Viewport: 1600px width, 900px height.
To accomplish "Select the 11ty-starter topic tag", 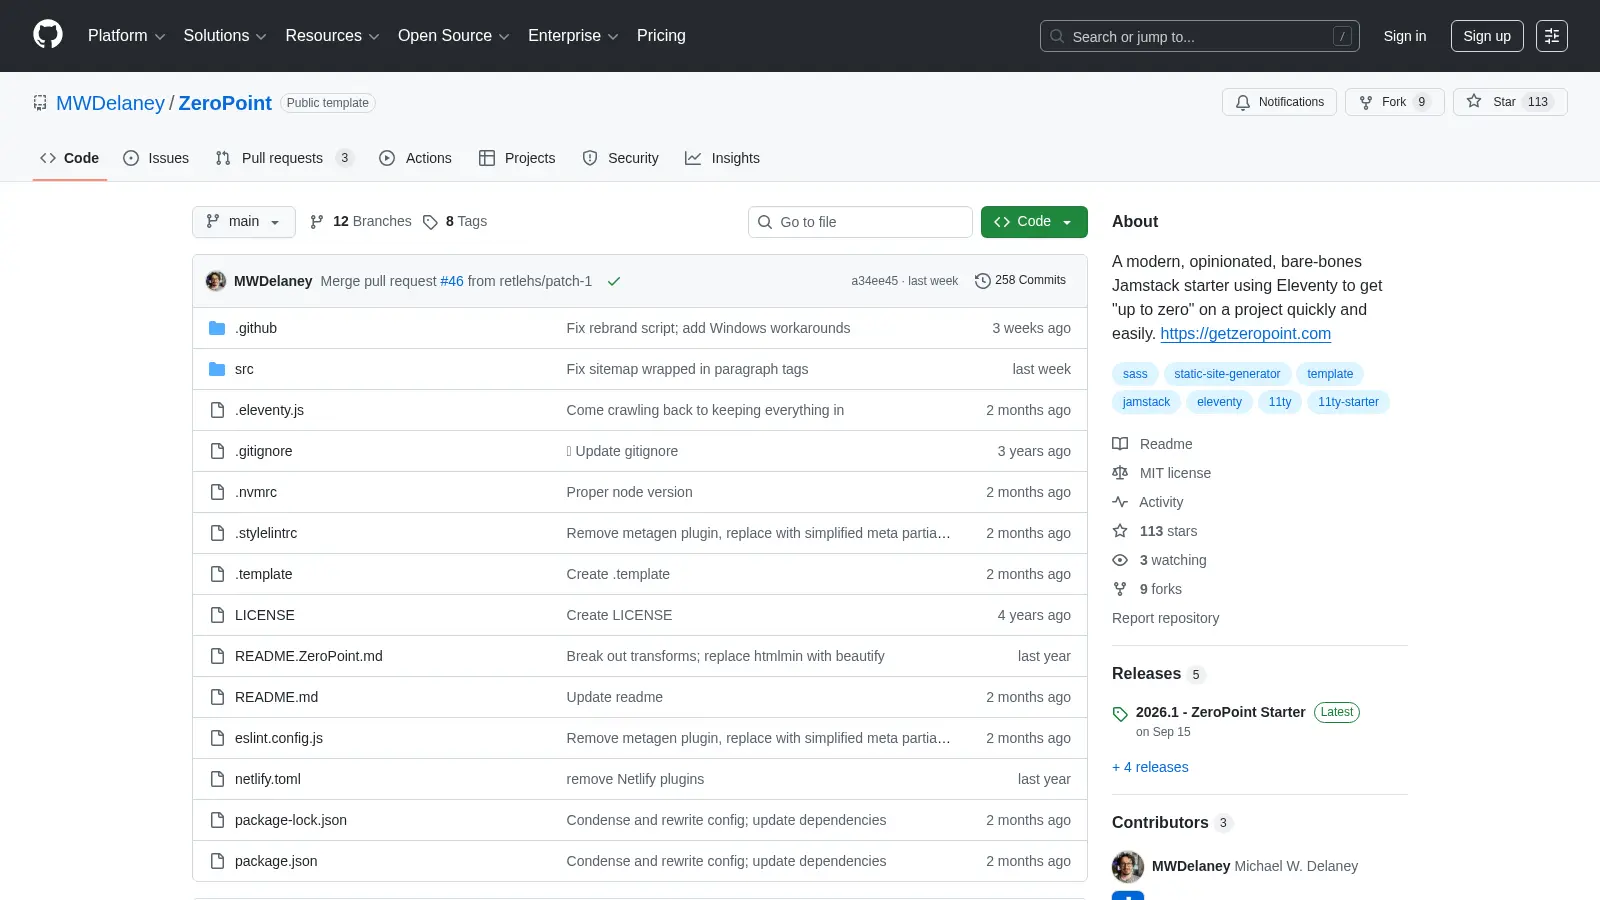I will click(1348, 402).
